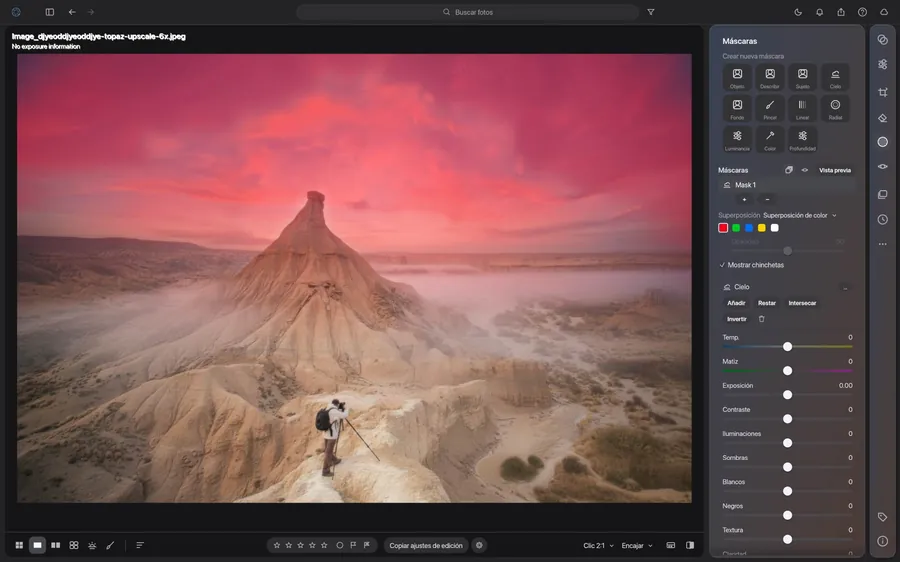Open the Edit sliders panel icon
The width and height of the screenshot is (900, 562).
click(x=883, y=64)
